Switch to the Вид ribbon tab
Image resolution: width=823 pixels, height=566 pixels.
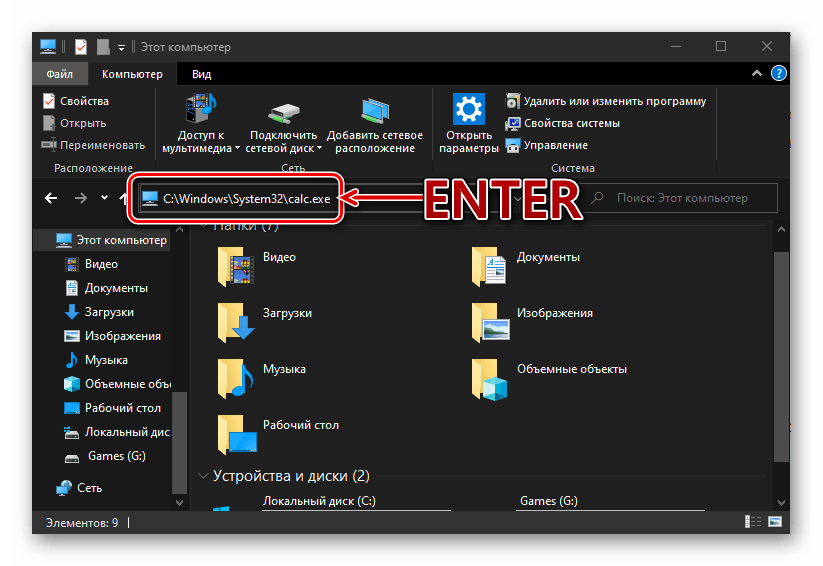(x=201, y=74)
